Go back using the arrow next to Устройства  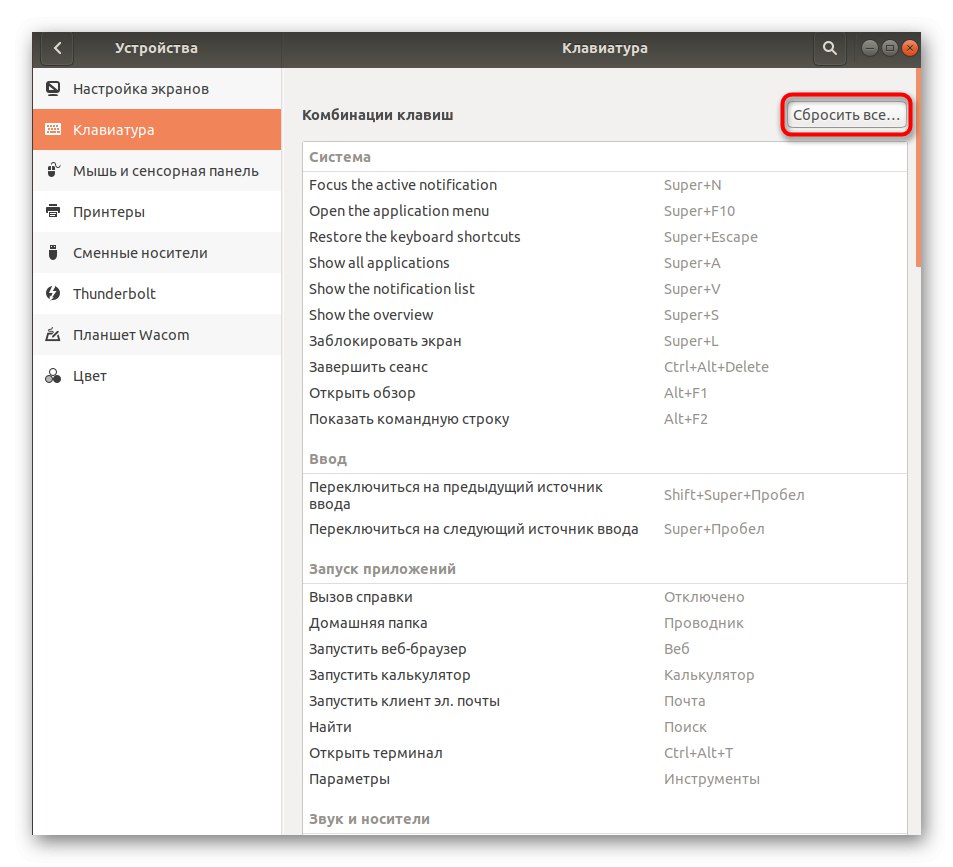[x=56, y=48]
